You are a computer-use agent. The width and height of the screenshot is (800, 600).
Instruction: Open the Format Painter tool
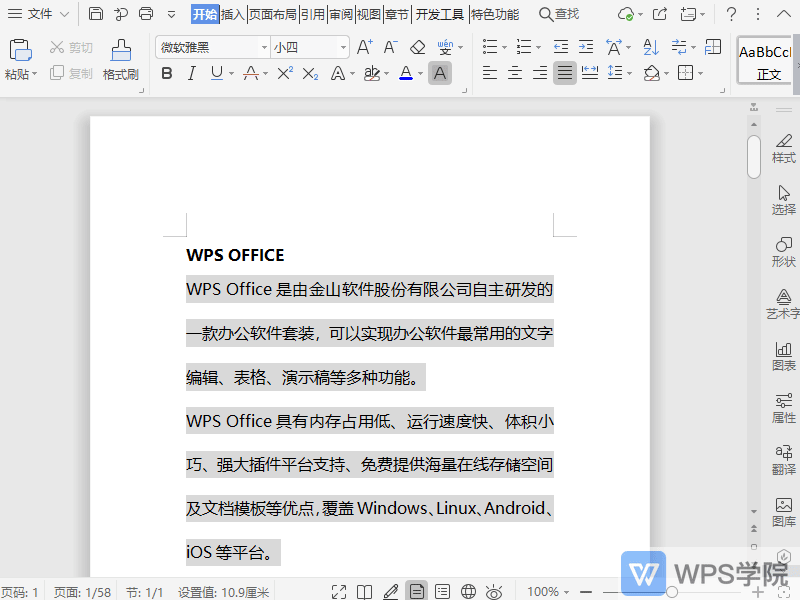(x=120, y=60)
